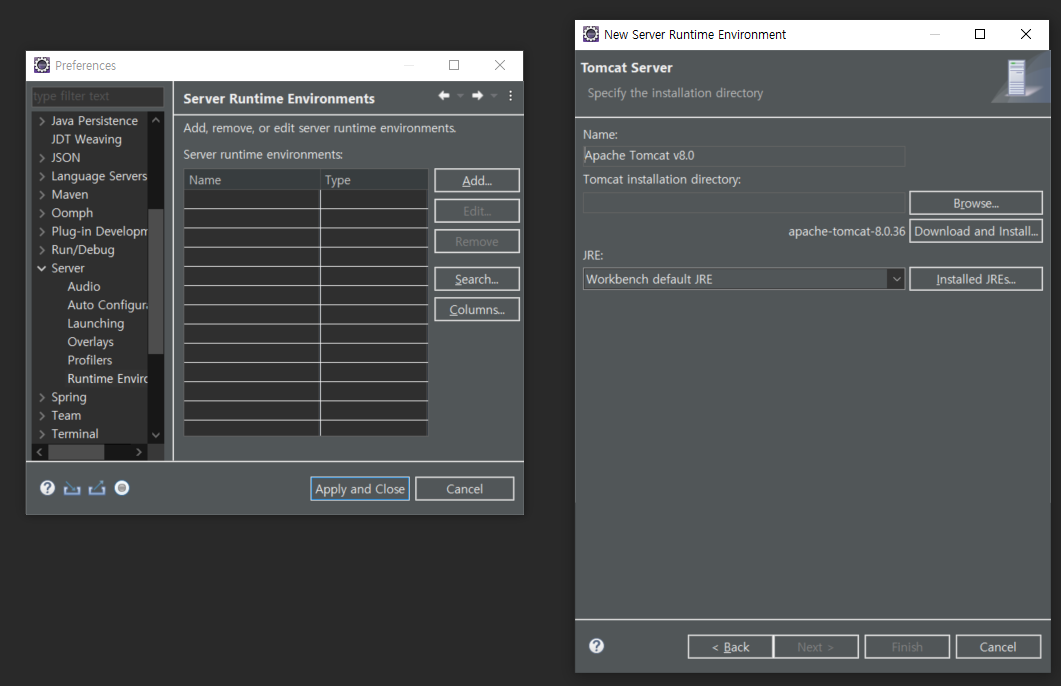Expand the Java Persistence tree node
1061x686 pixels.
(x=42, y=121)
